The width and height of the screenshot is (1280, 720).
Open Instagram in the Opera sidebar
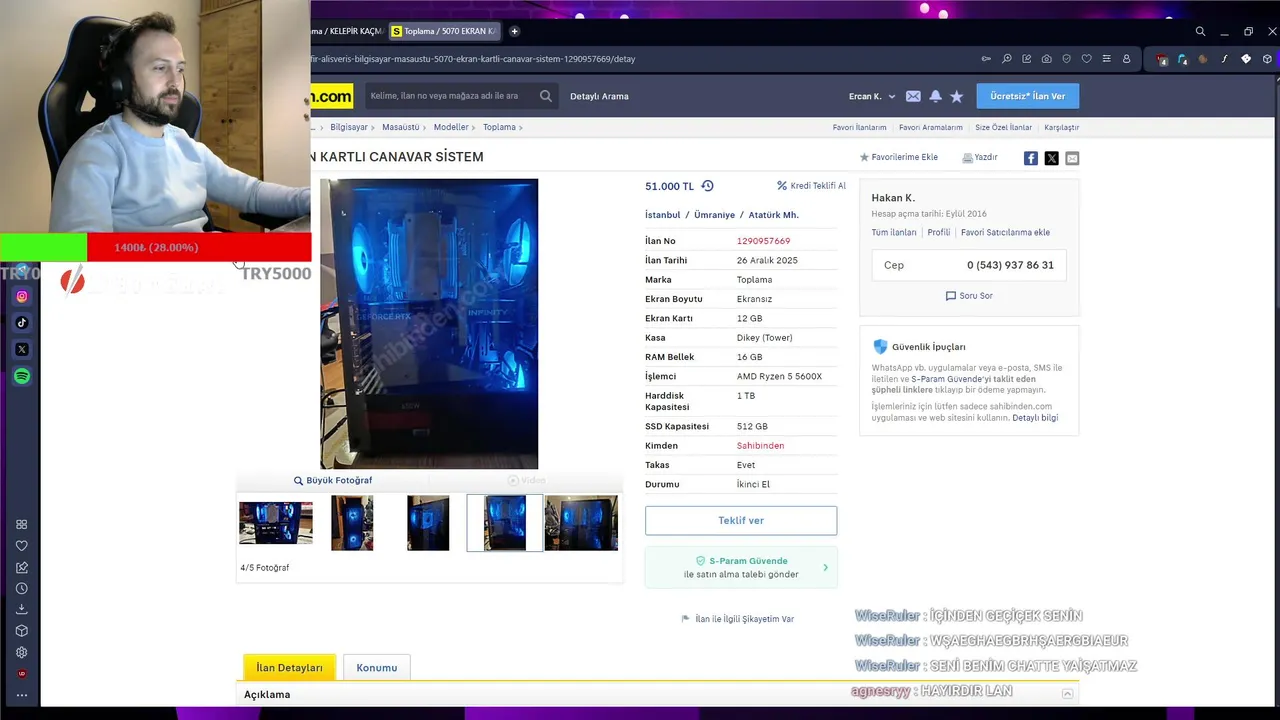coord(22,296)
